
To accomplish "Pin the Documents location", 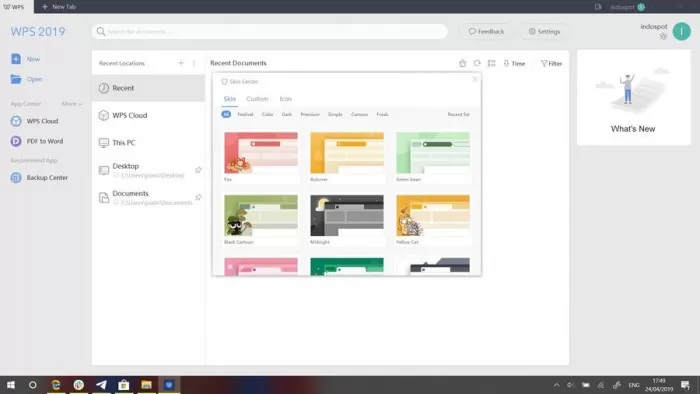I will pyautogui.click(x=198, y=197).
